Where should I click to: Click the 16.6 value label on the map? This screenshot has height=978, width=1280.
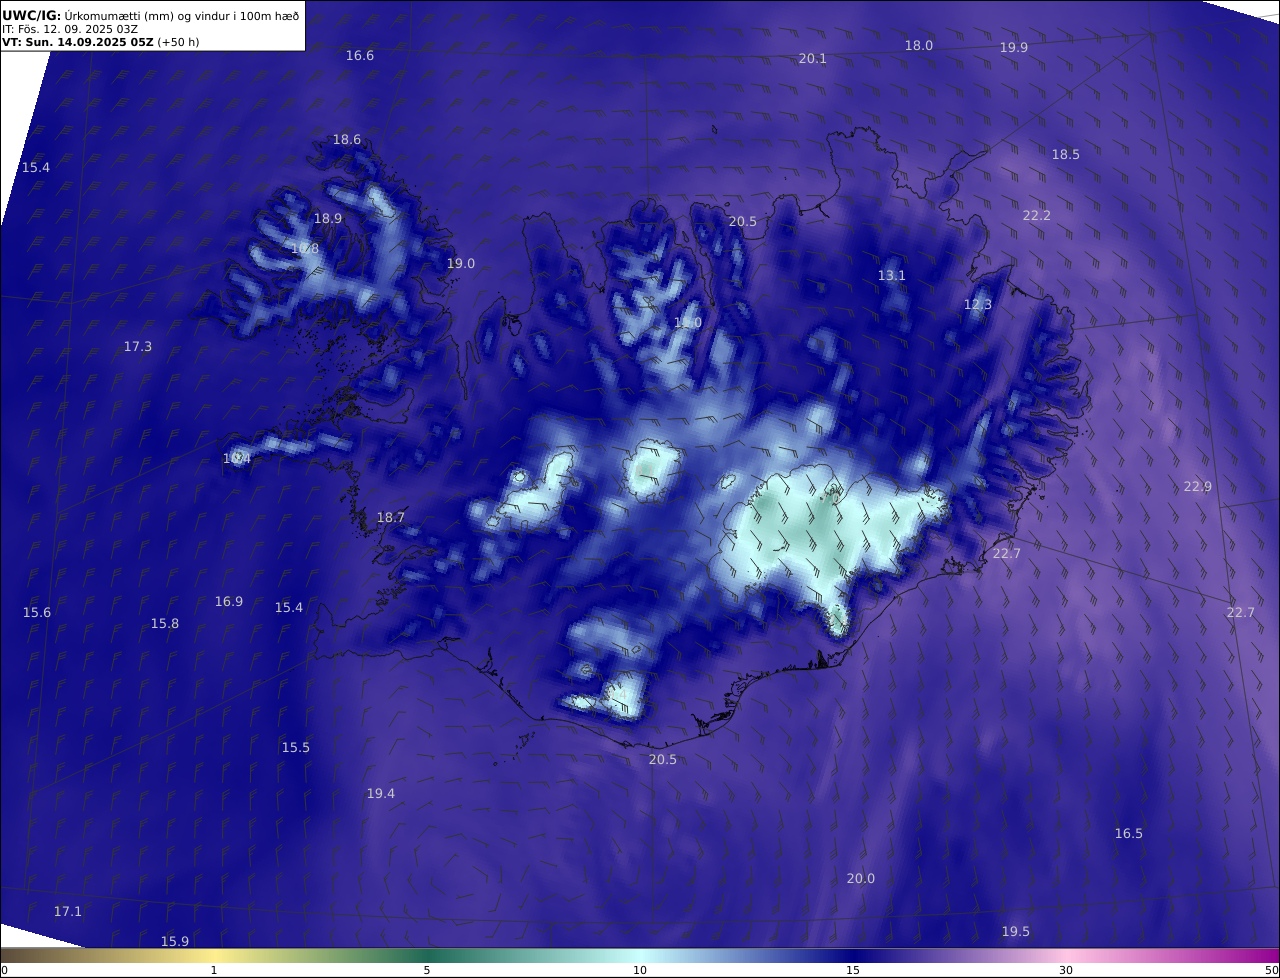(x=360, y=56)
